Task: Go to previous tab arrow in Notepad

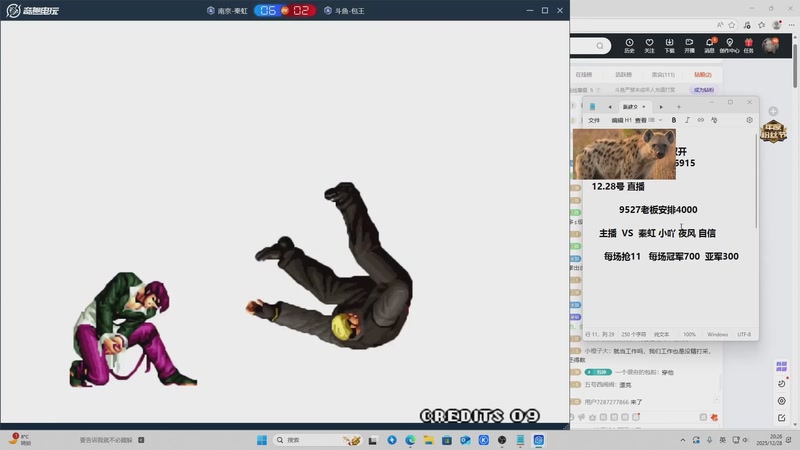Action: click(x=610, y=107)
